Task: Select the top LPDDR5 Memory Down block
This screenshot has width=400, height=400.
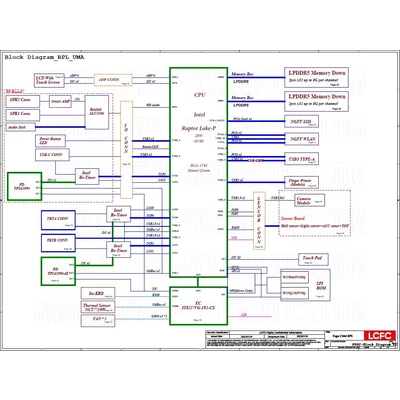Action: [316, 77]
